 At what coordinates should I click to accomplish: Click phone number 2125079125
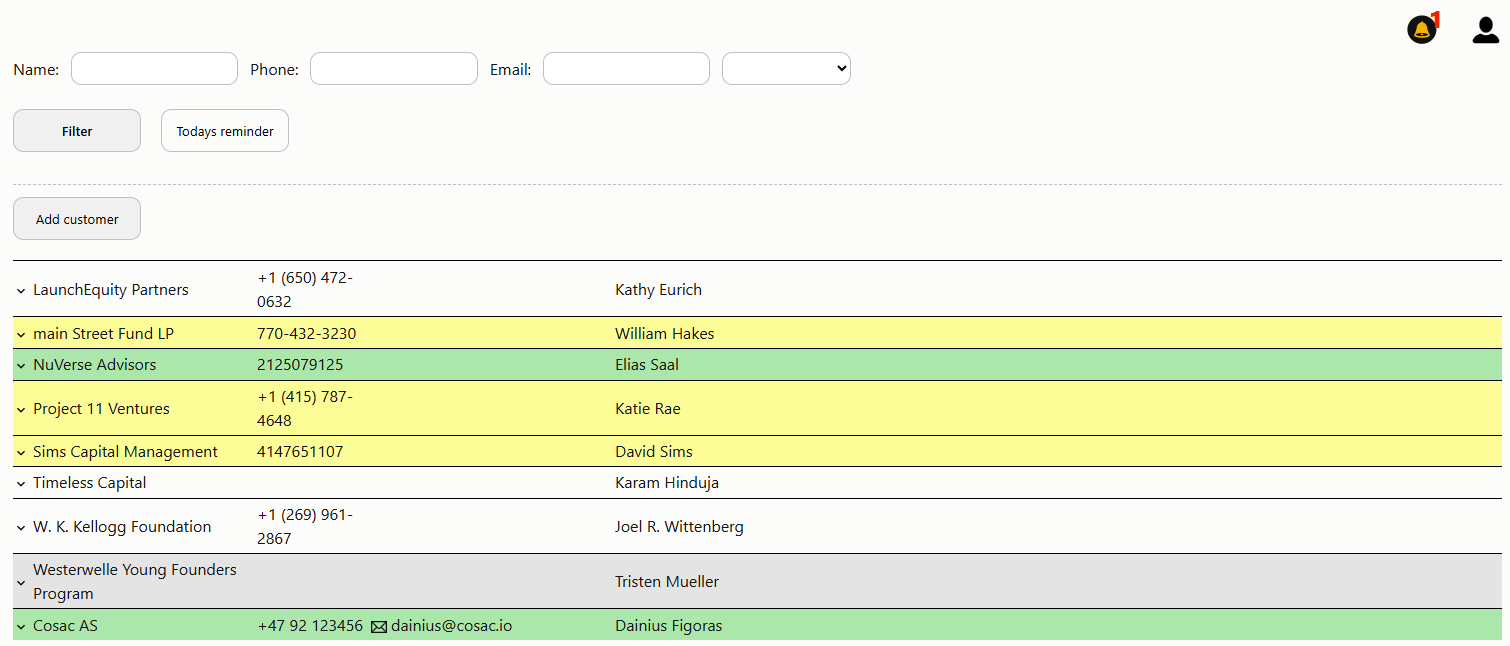[300, 365]
